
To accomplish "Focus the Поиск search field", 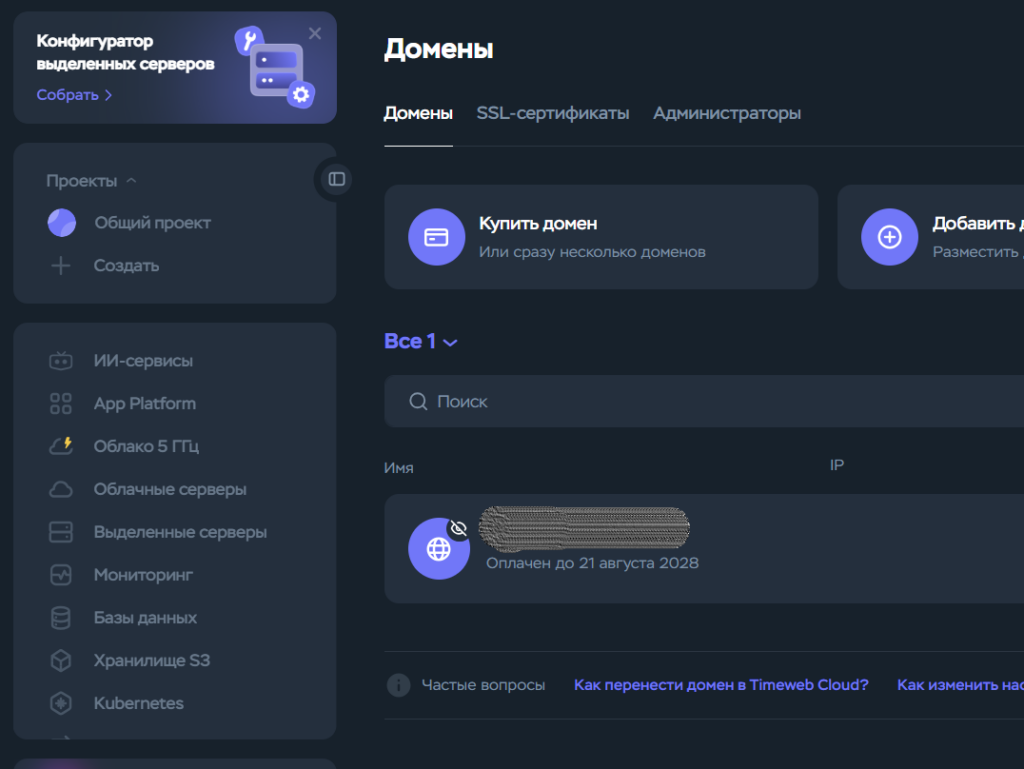I will [x=704, y=401].
